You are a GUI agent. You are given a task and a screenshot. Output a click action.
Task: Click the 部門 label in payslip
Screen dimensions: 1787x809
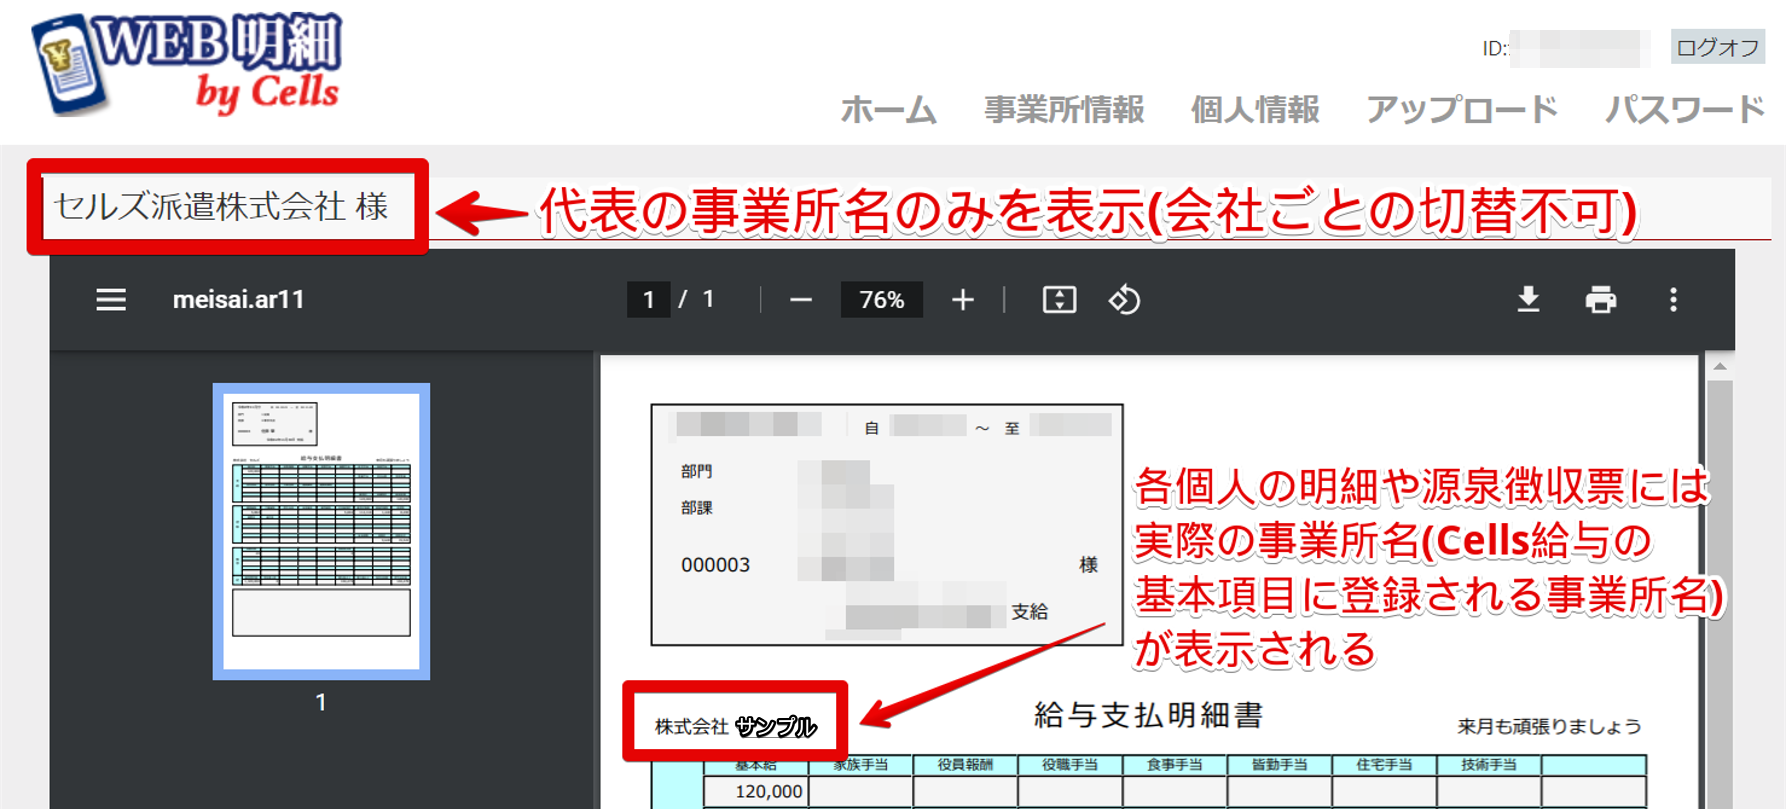point(697,471)
